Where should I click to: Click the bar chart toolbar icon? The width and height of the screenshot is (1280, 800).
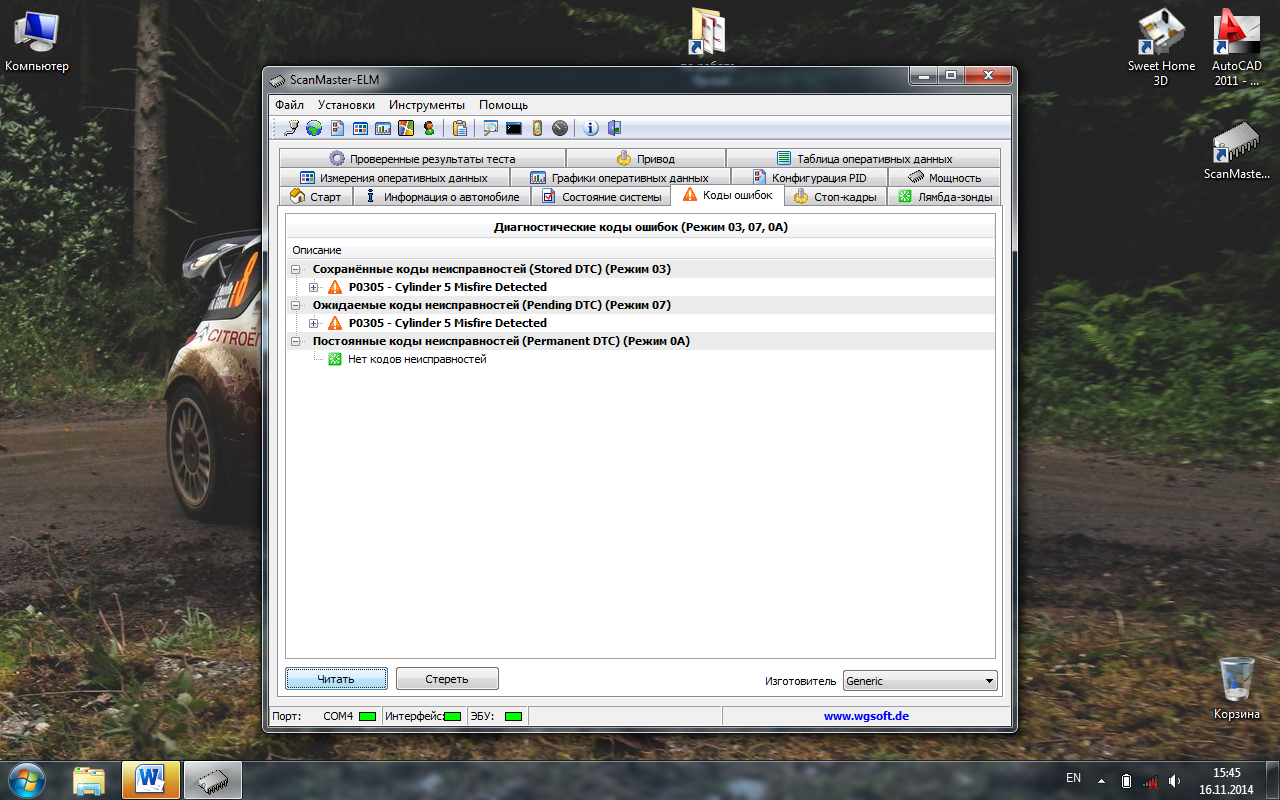(x=383, y=128)
